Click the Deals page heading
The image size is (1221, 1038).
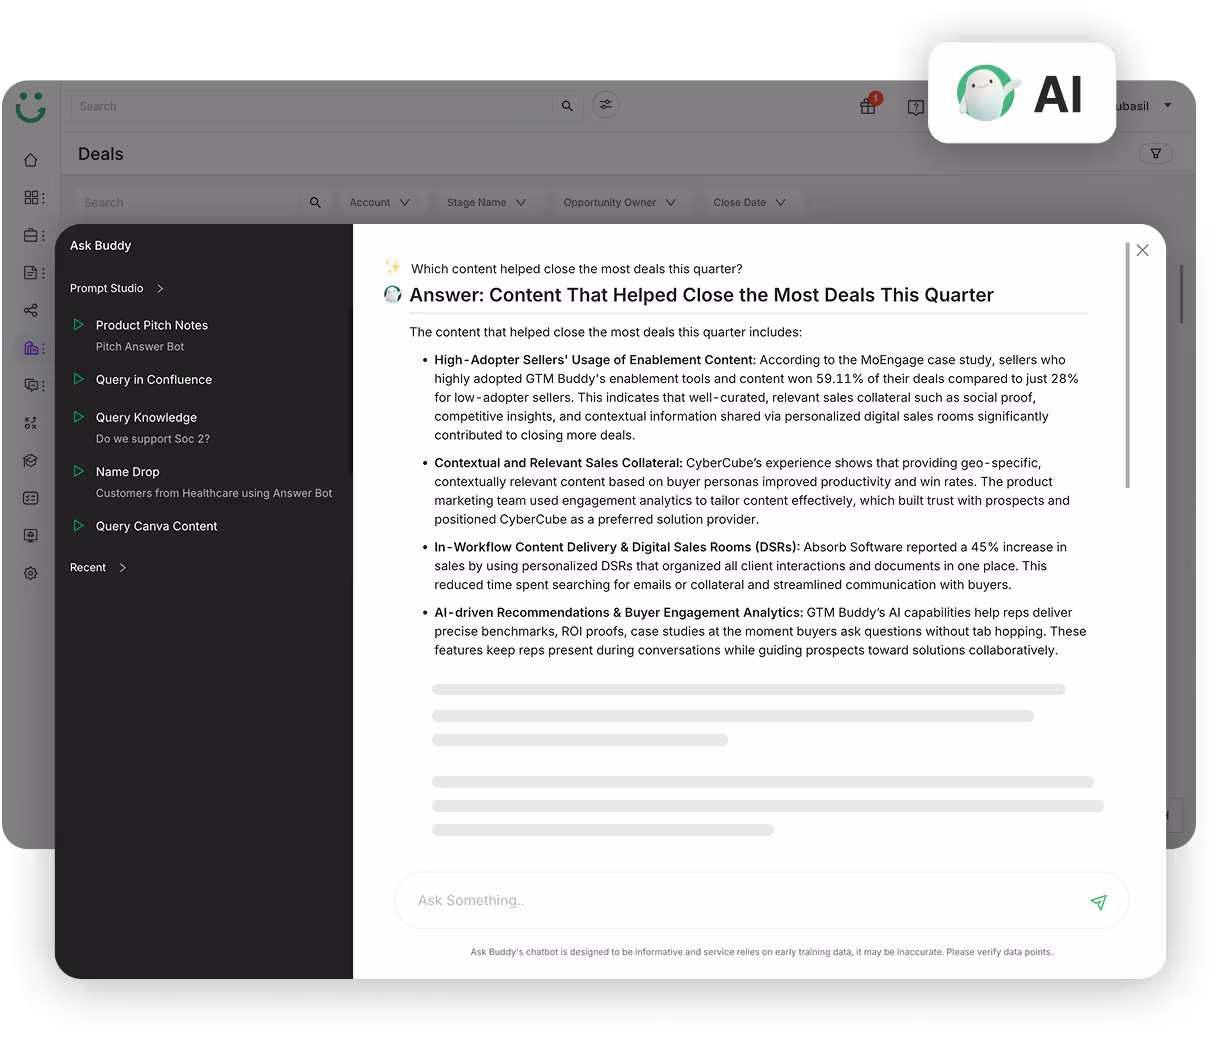[101, 154]
